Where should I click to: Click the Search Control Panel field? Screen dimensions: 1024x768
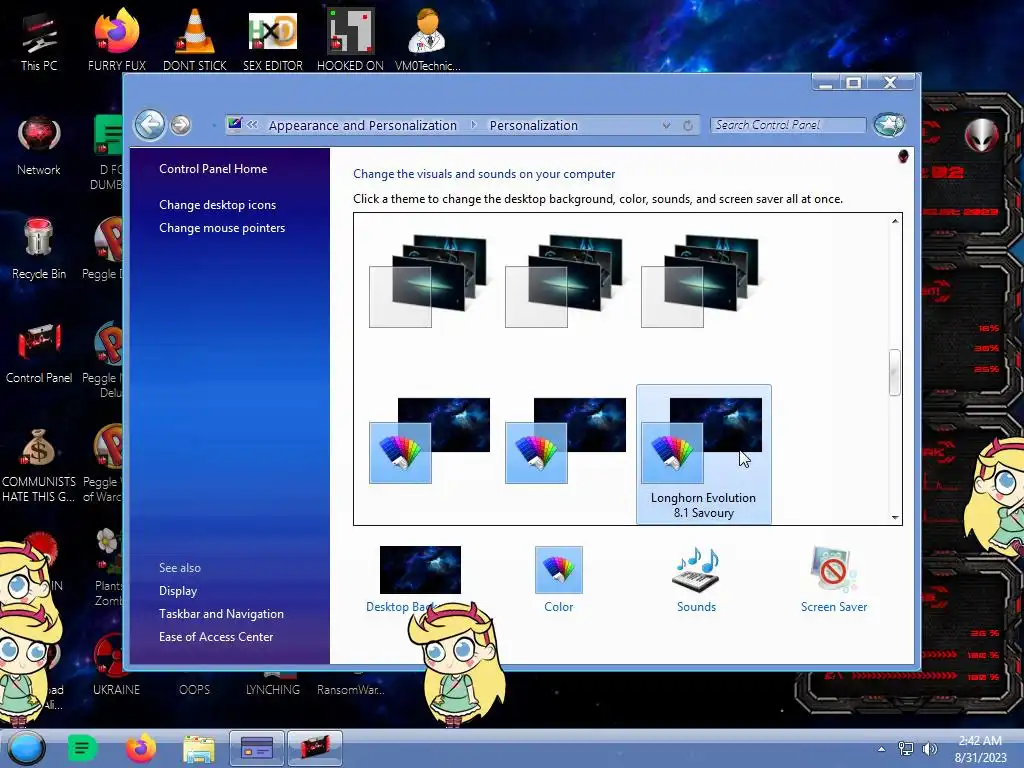point(788,125)
